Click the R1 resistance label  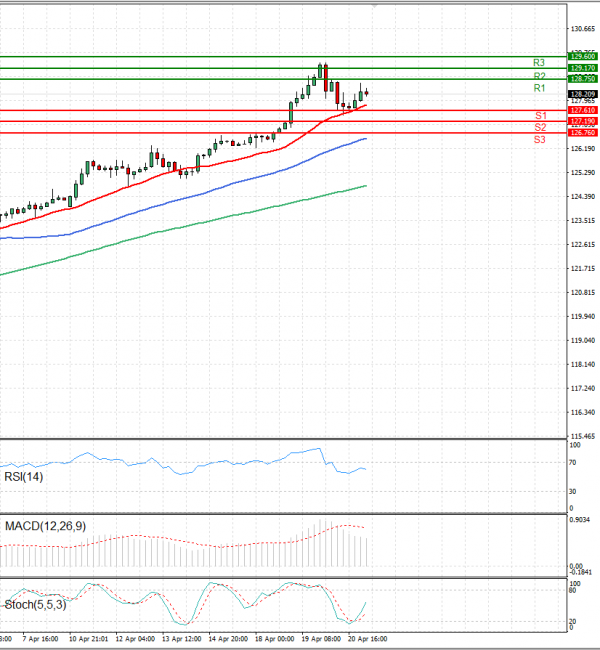tap(538, 89)
